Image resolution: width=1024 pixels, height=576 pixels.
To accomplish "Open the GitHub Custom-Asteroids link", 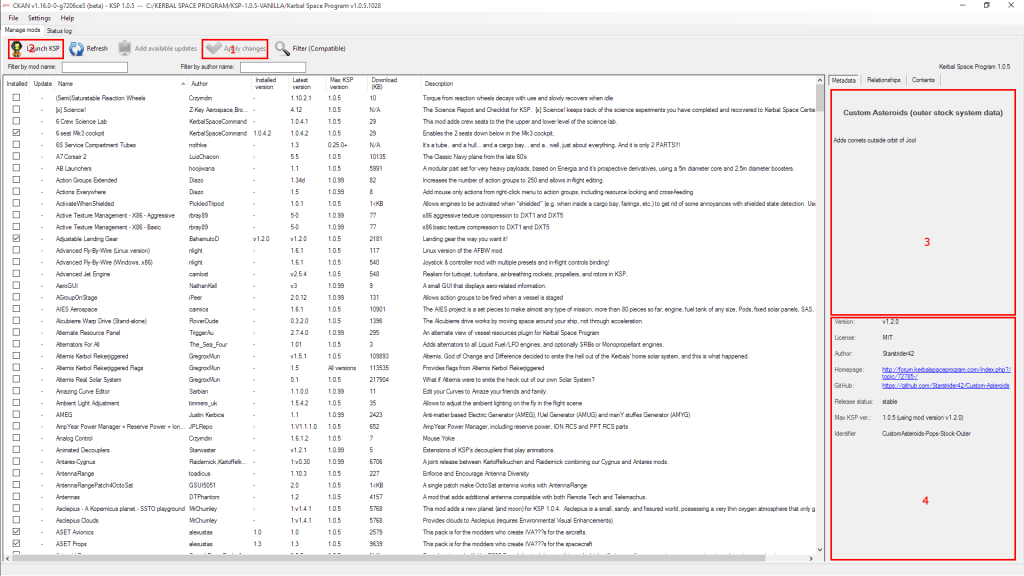I will (x=945, y=386).
